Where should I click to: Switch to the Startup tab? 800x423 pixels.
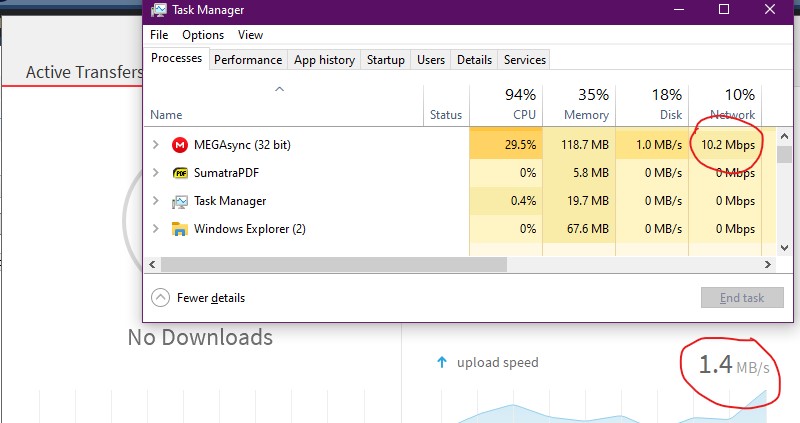pyautogui.click(x=385, y=60)
